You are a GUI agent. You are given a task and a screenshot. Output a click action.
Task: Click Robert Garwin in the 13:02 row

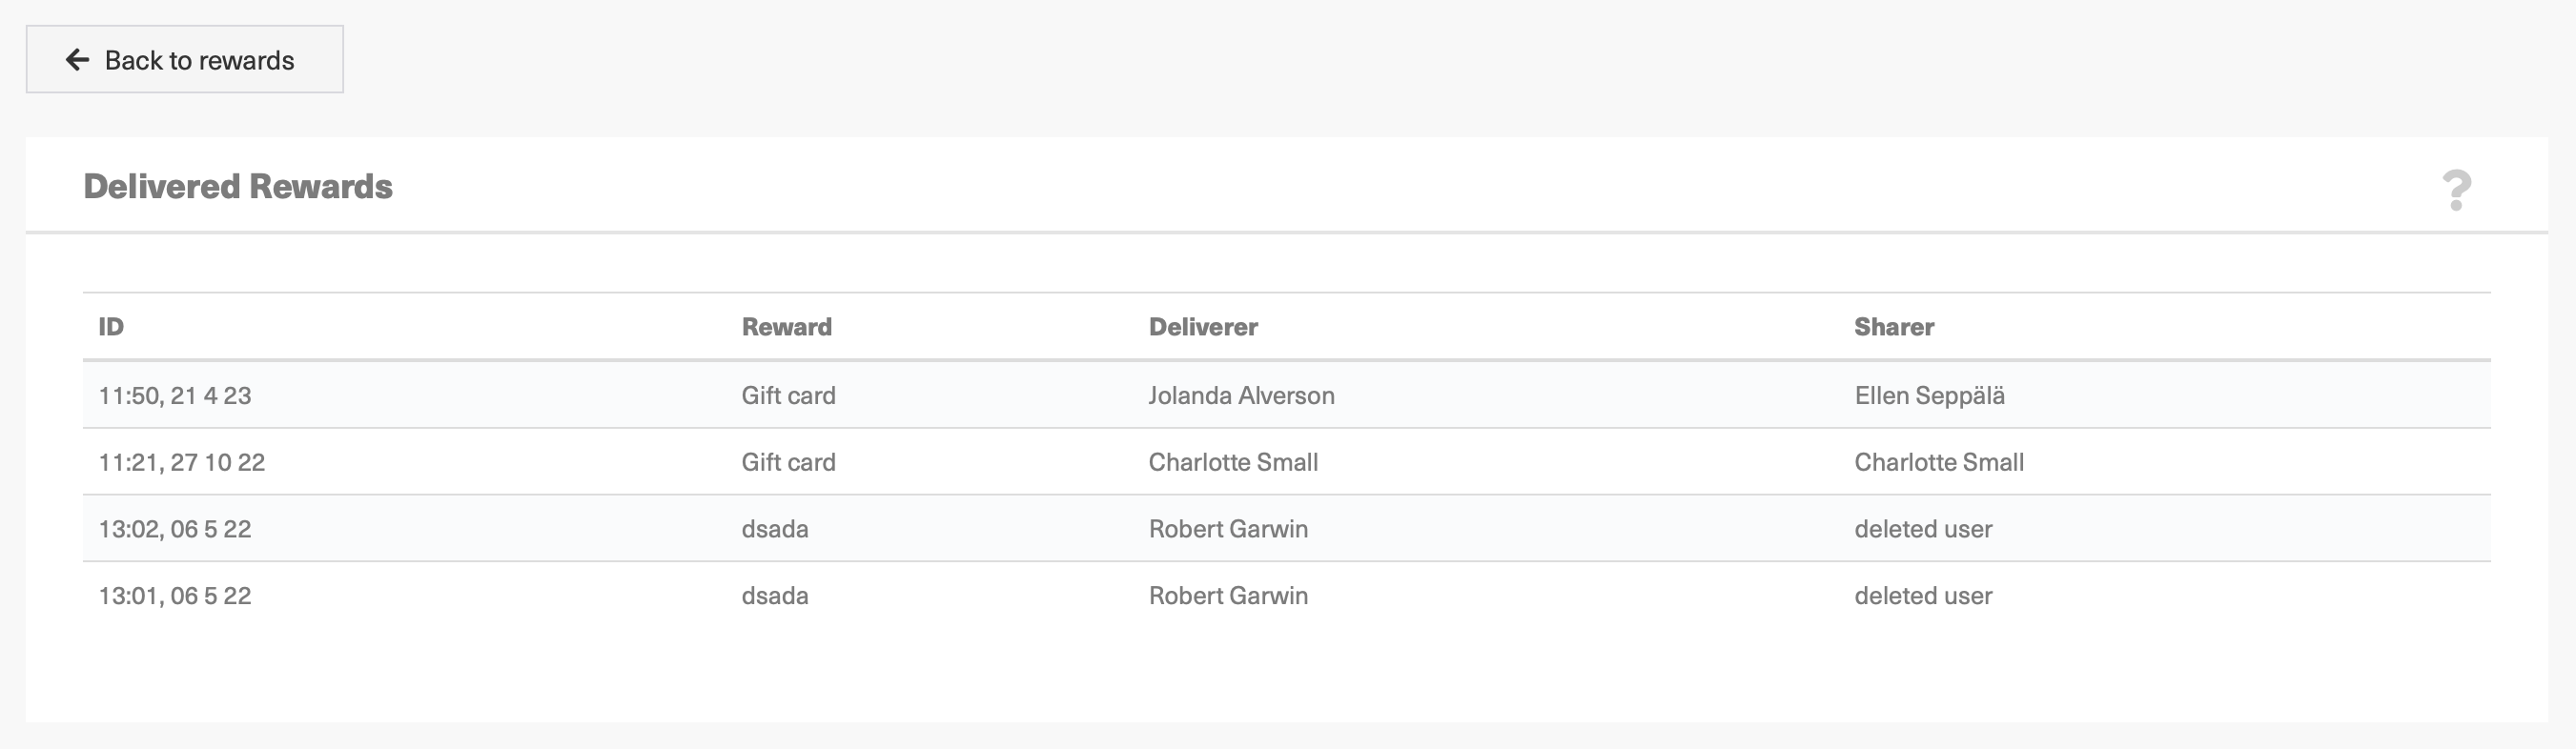pyautogui.click(x=1228, y=529)
